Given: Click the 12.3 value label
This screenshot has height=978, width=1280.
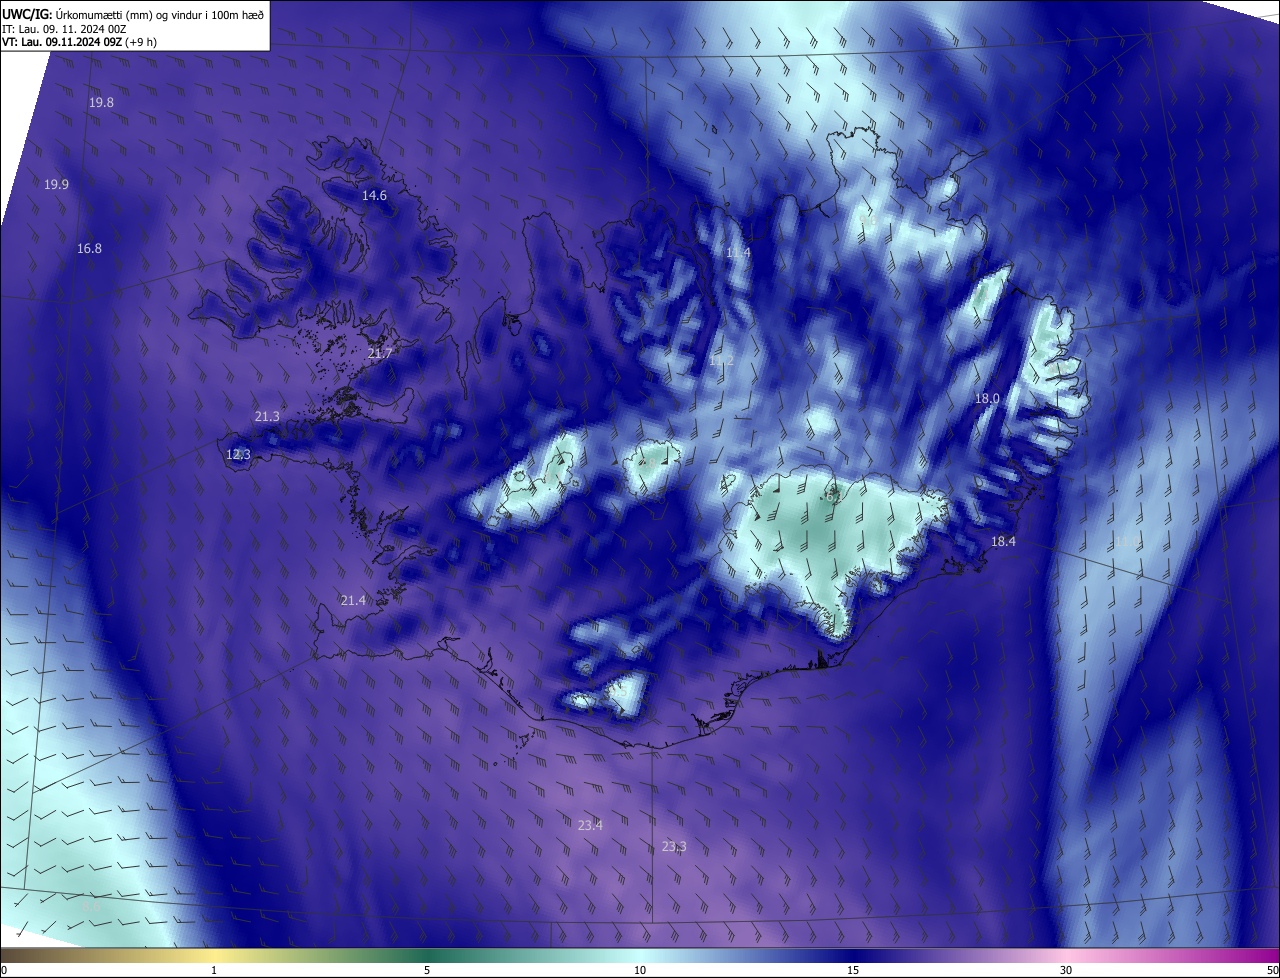Looking at the screenshot, I should point(238,455).
